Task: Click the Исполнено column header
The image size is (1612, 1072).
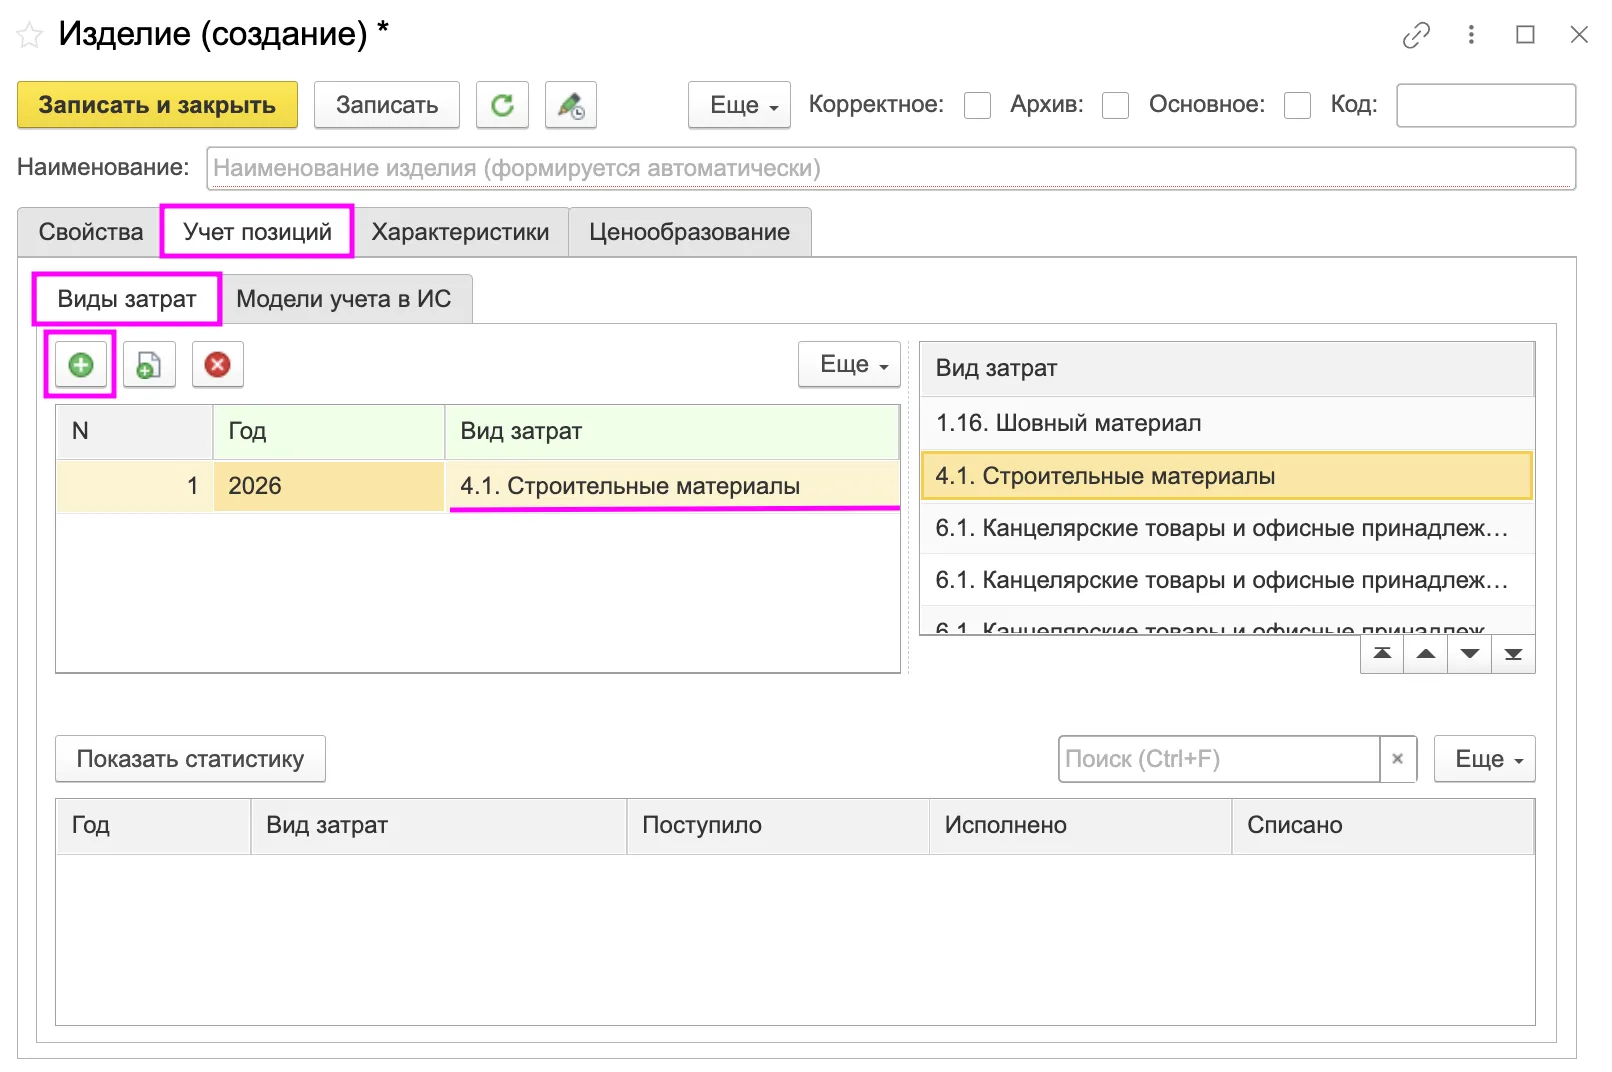Action: (x=1080, y=826)
